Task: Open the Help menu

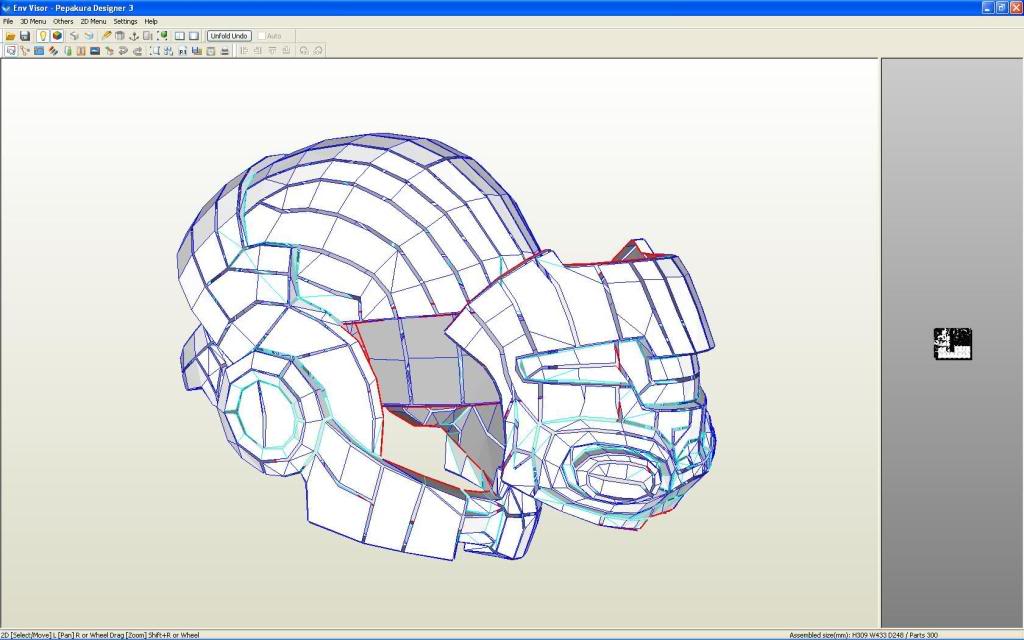Action: point(151,22)
